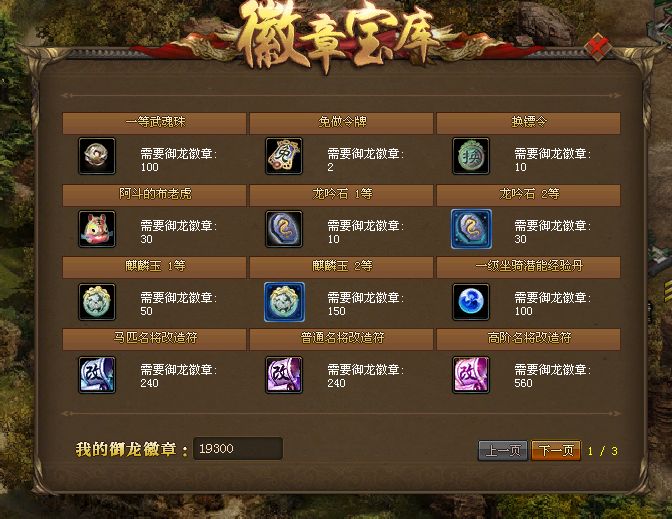Screen dimensions: 672x519
Task: Click the 一级坐骑潜能经验丹 blue orb icon
Action: (x=471, y=302)
